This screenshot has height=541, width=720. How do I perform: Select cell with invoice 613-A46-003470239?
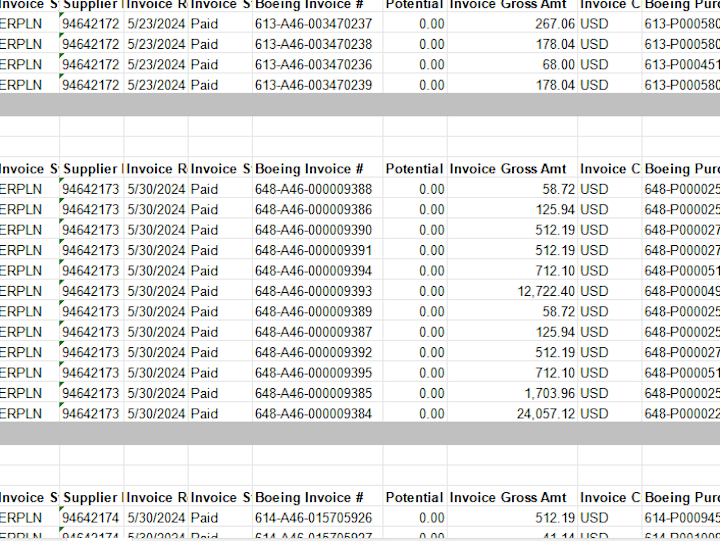click(x=317, y=85)
